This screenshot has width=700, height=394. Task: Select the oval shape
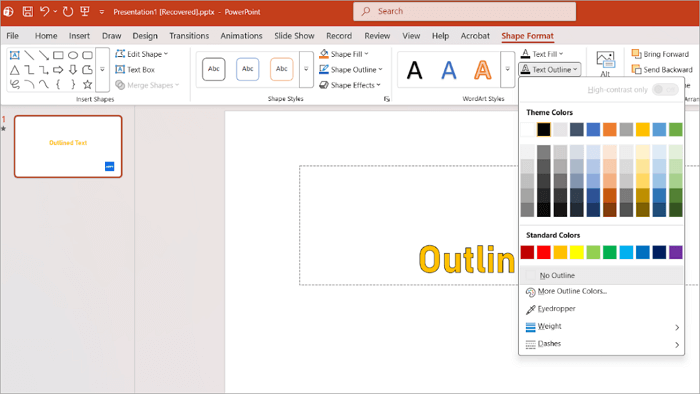pos(73,55)
